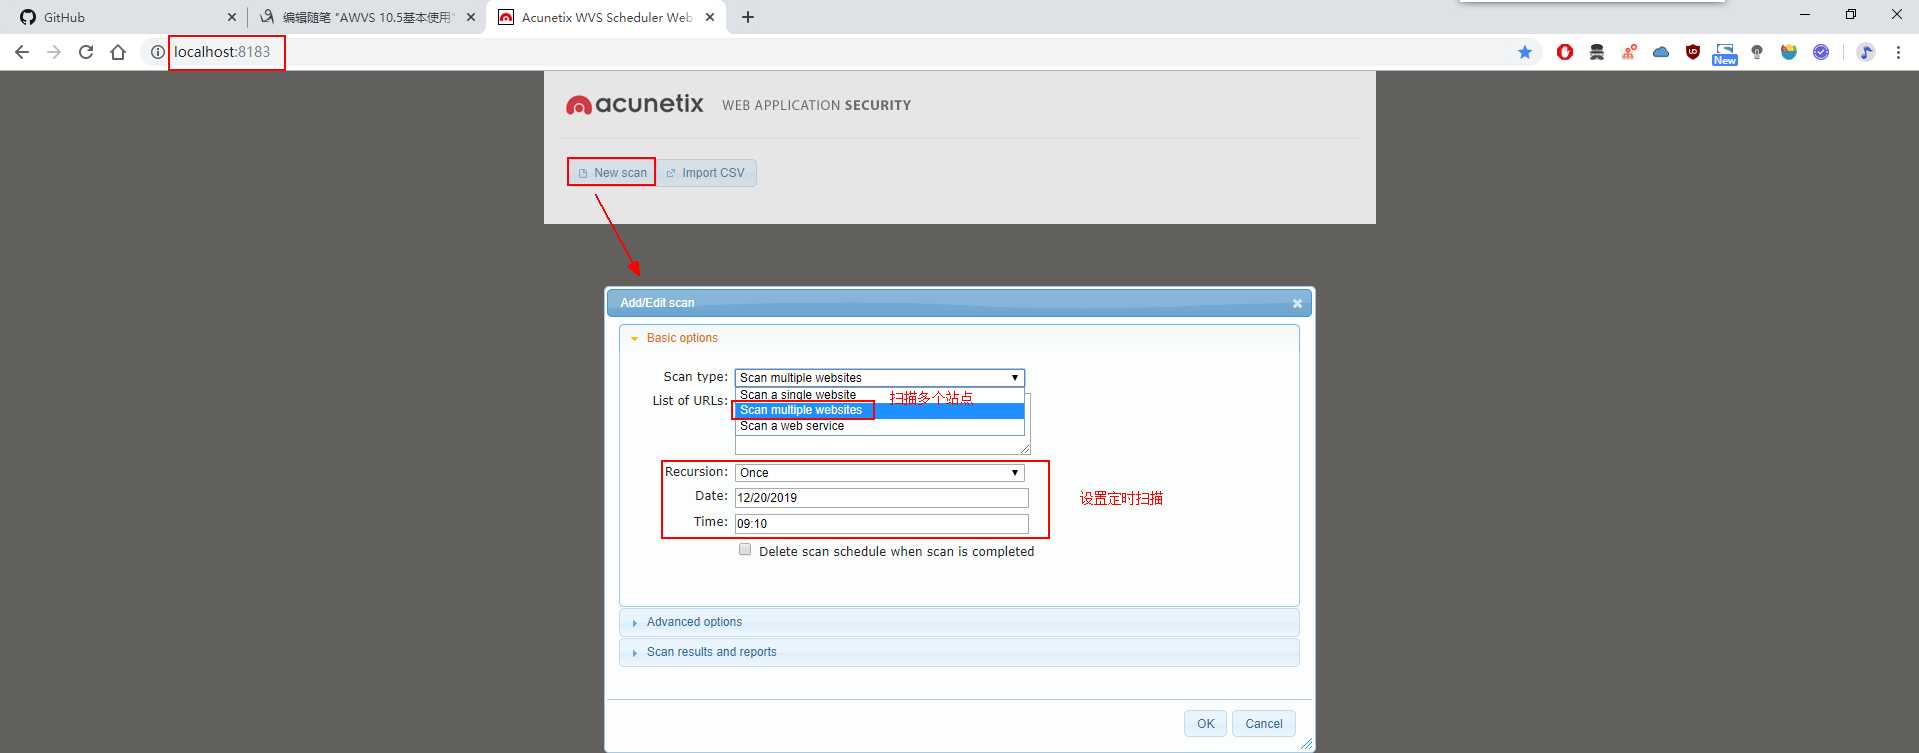The width and height of the screenshot is (1919, 753).
Task: Click the Time field showing 09:10
Action: [882, 523]
